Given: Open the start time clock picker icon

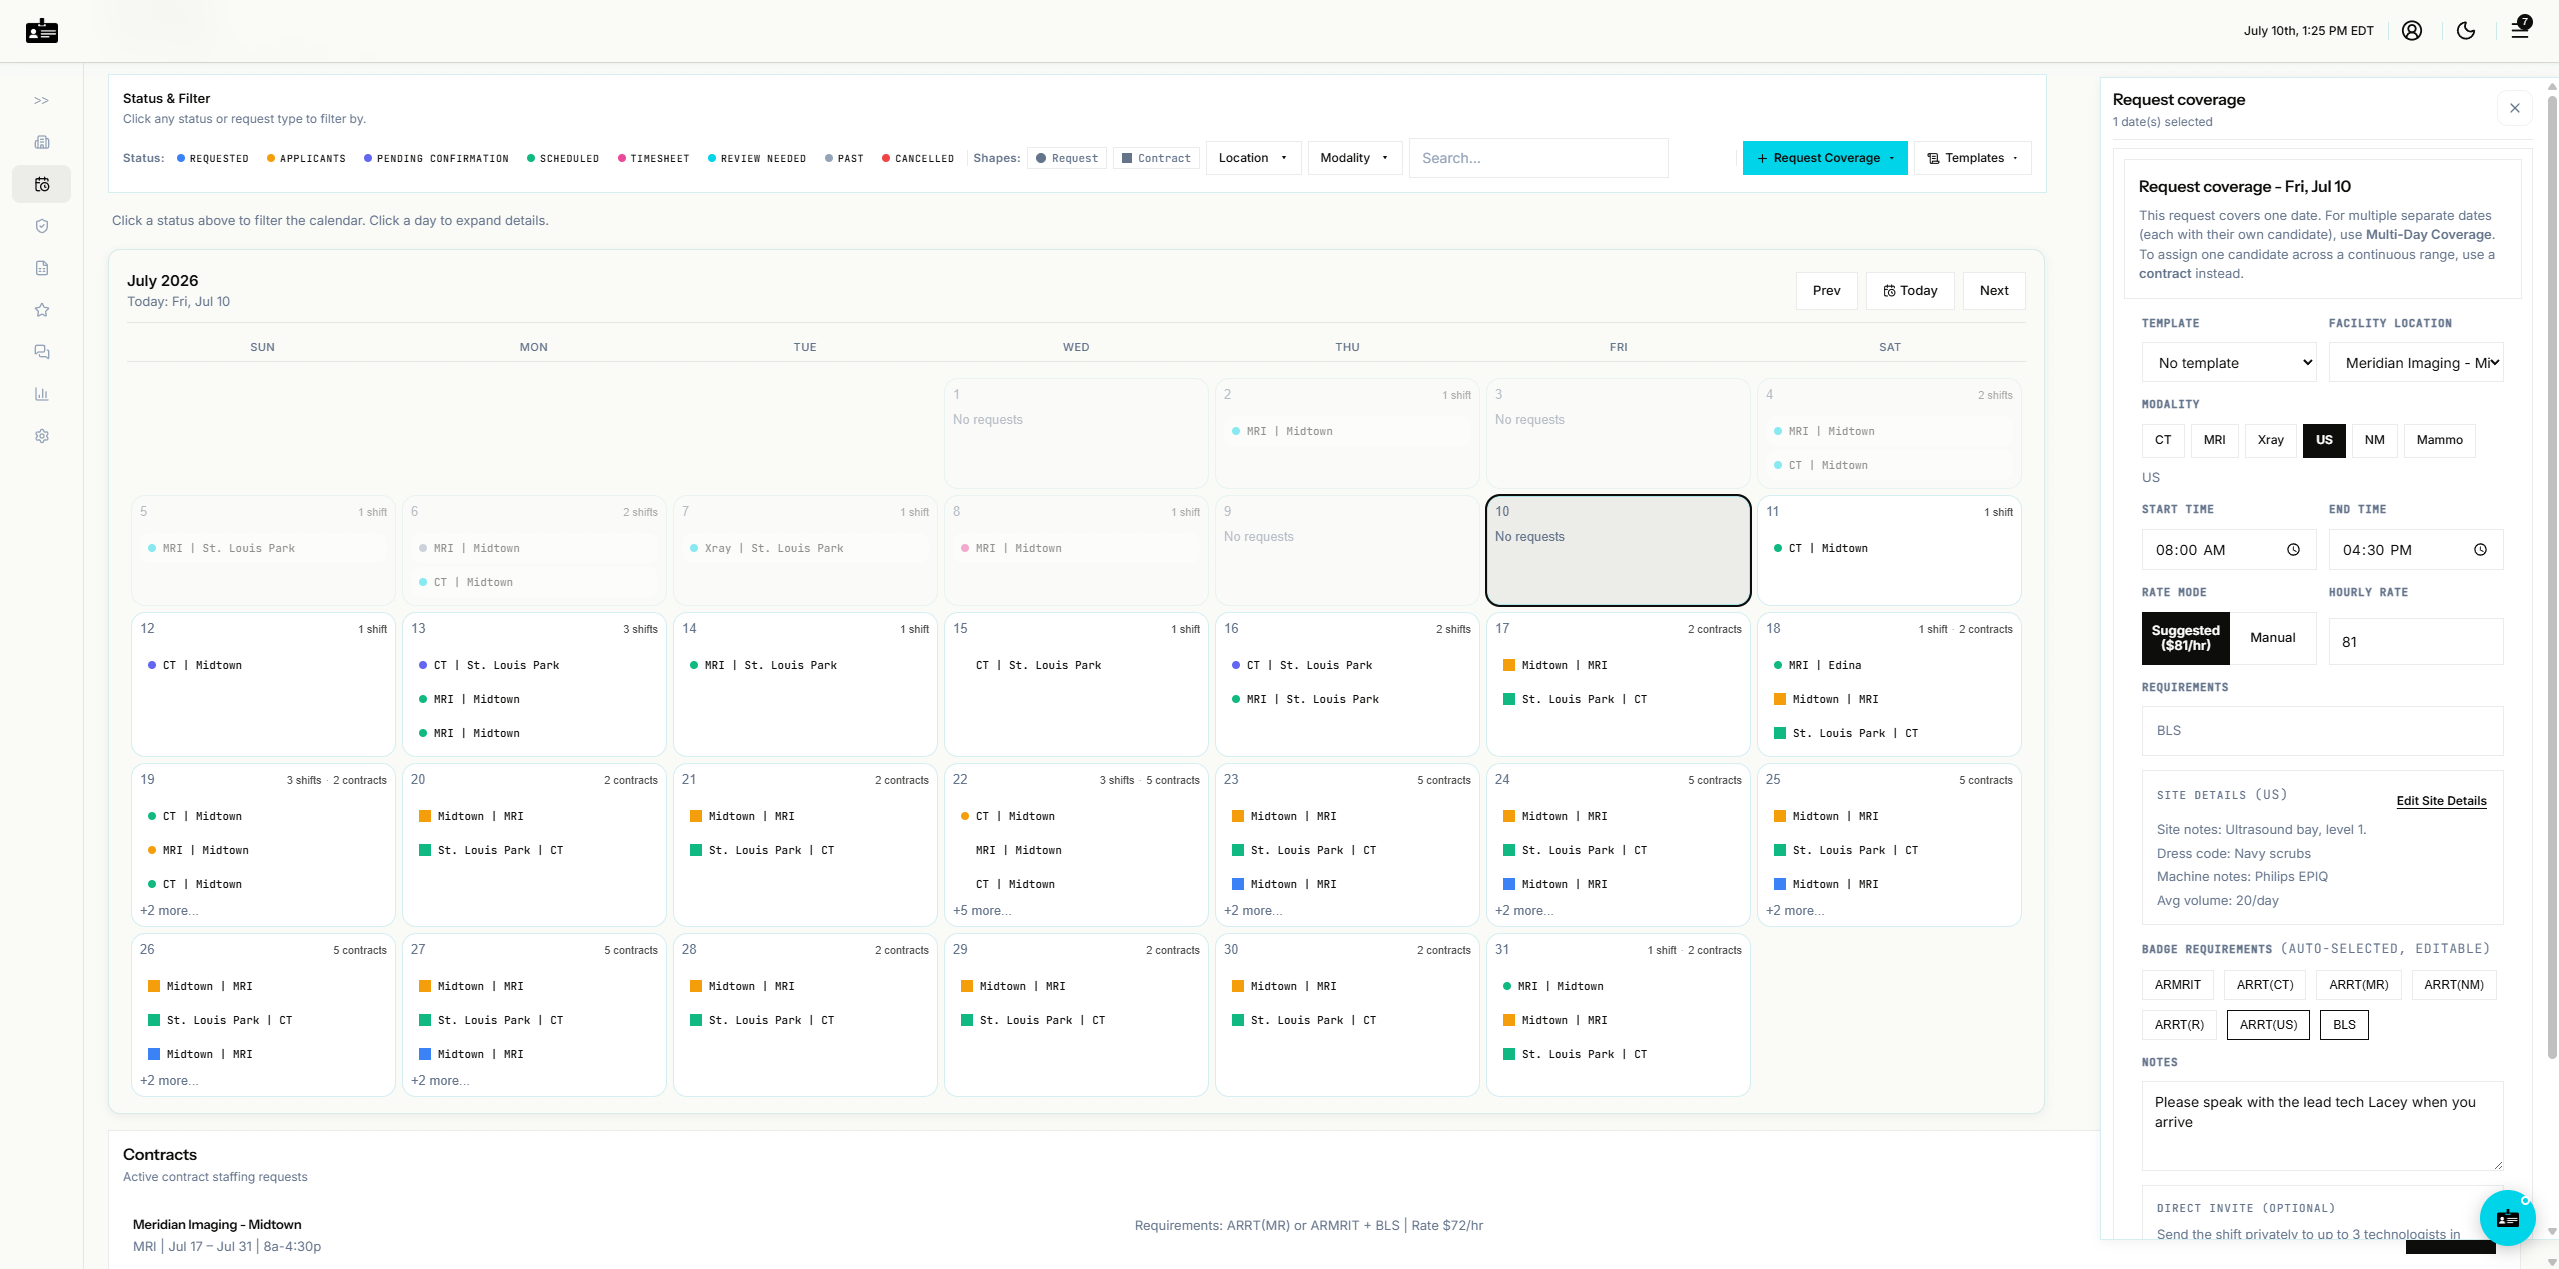Looking at the screenshot, I should coord(2293,550).
